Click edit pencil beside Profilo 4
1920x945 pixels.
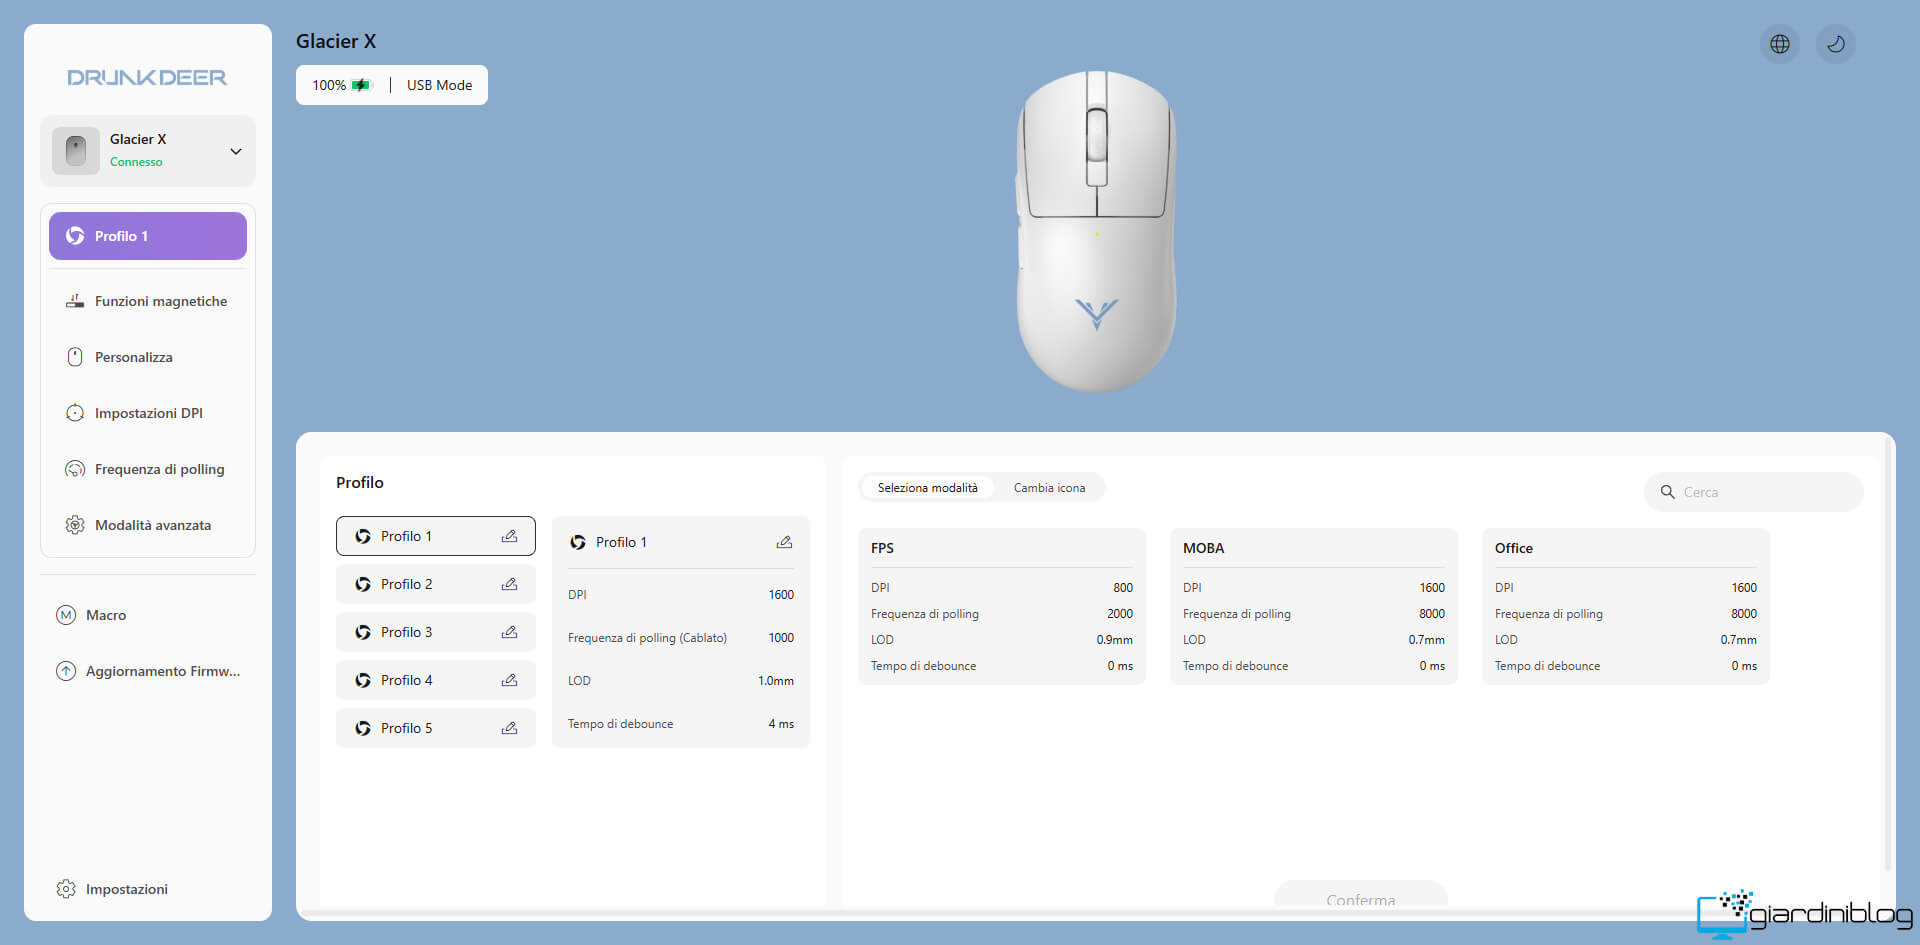click(x=509, y=680)
